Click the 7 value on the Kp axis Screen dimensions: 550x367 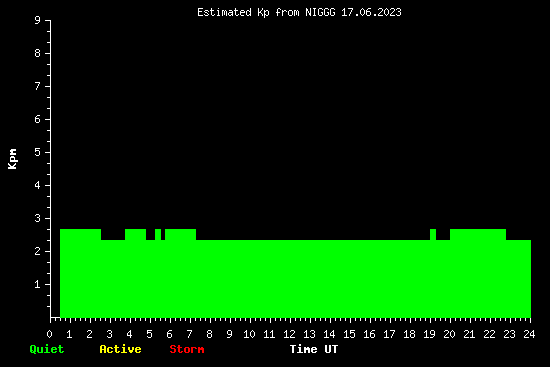coord(38,86)
